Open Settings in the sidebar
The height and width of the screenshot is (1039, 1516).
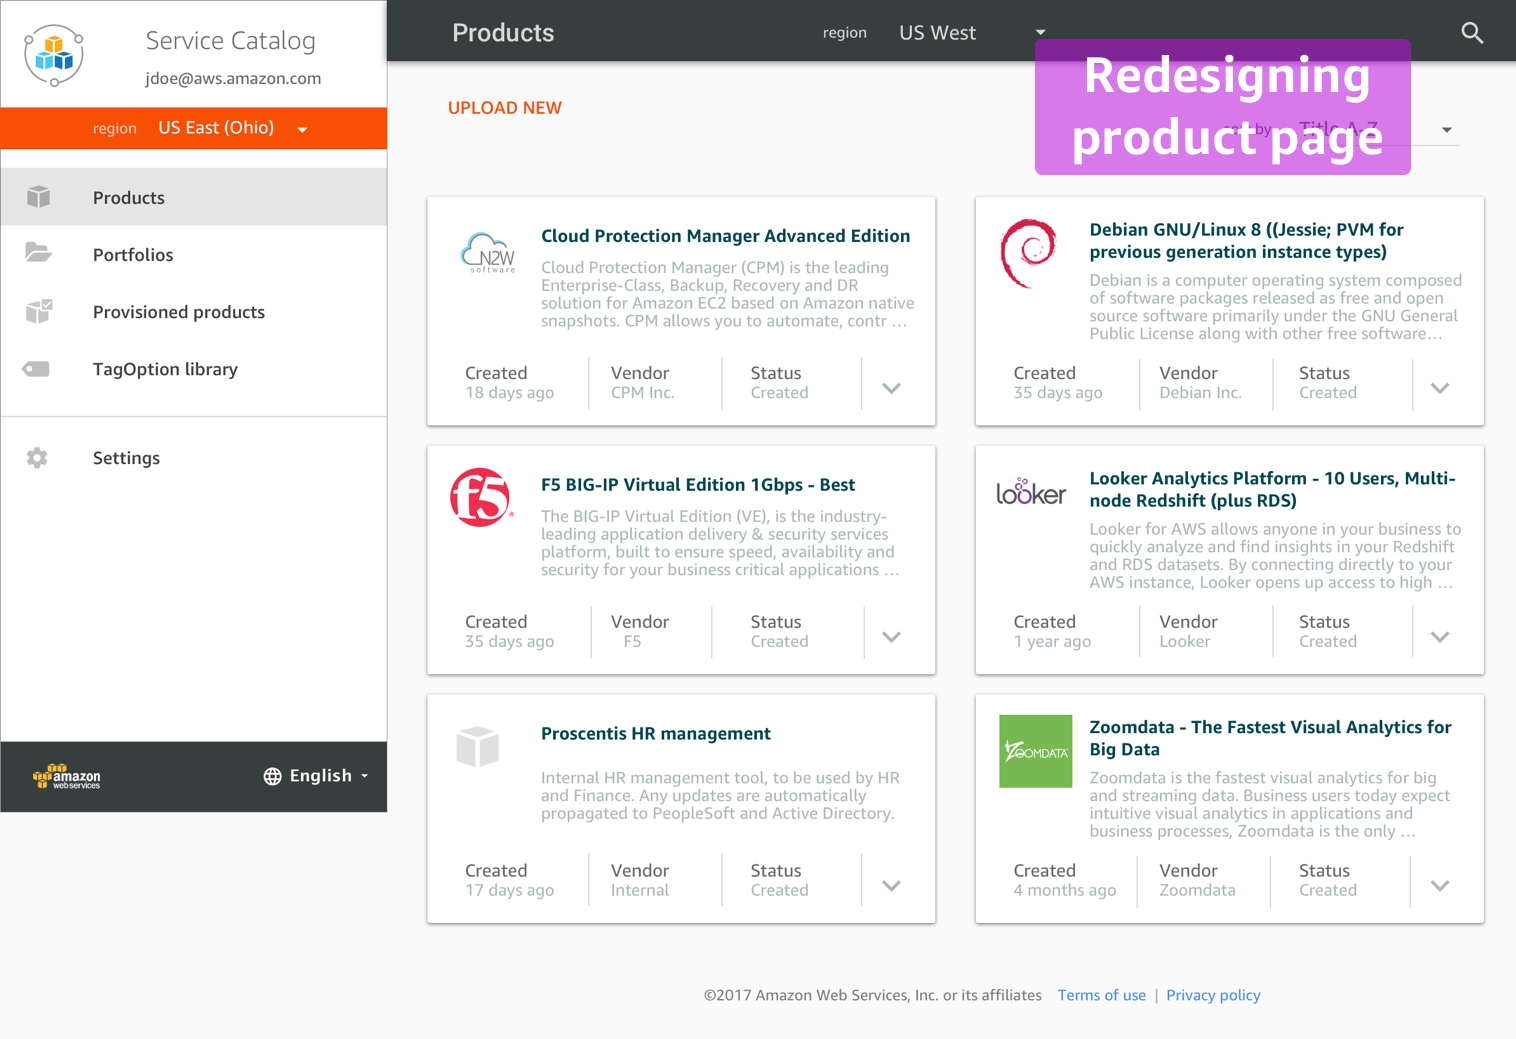coord(194,457)
